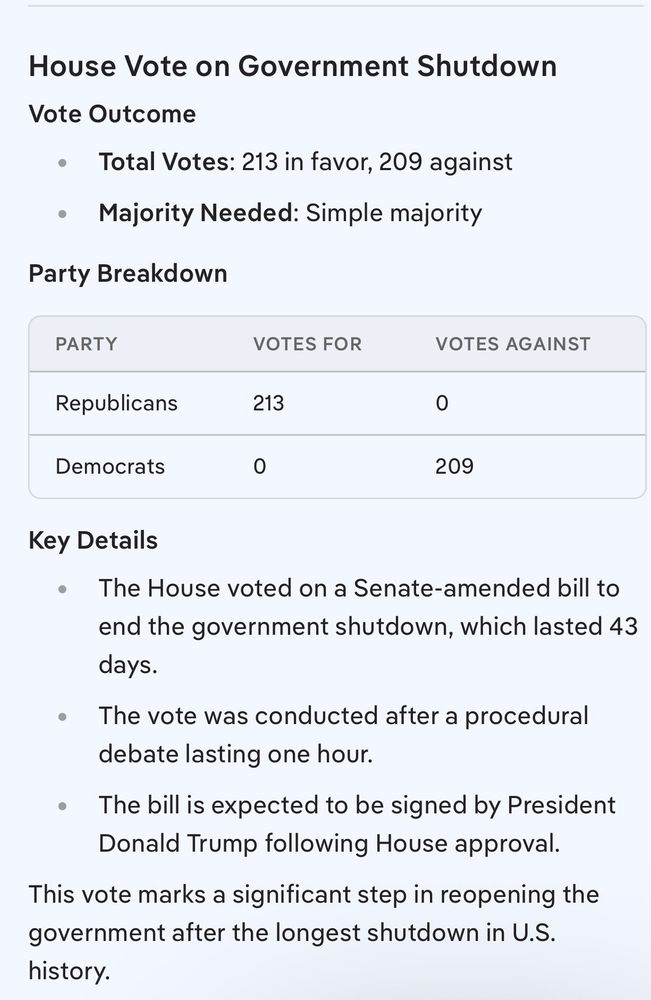This screenshot has width=651, height=1000.
Task: Click the "House Vote on Government Shutdown" heading
Action: [292, 67]
